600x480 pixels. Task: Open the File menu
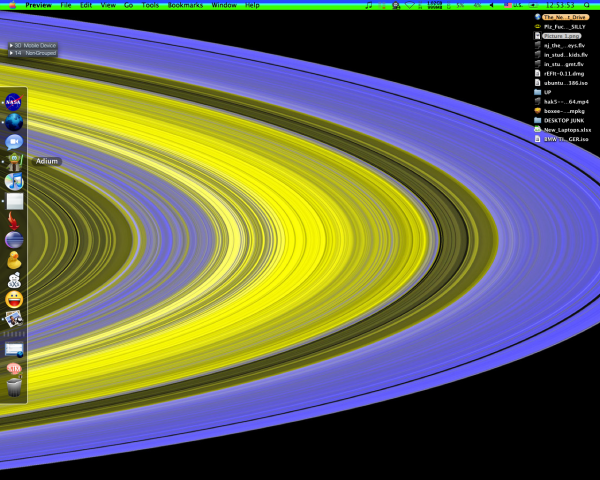pos(66,5)
